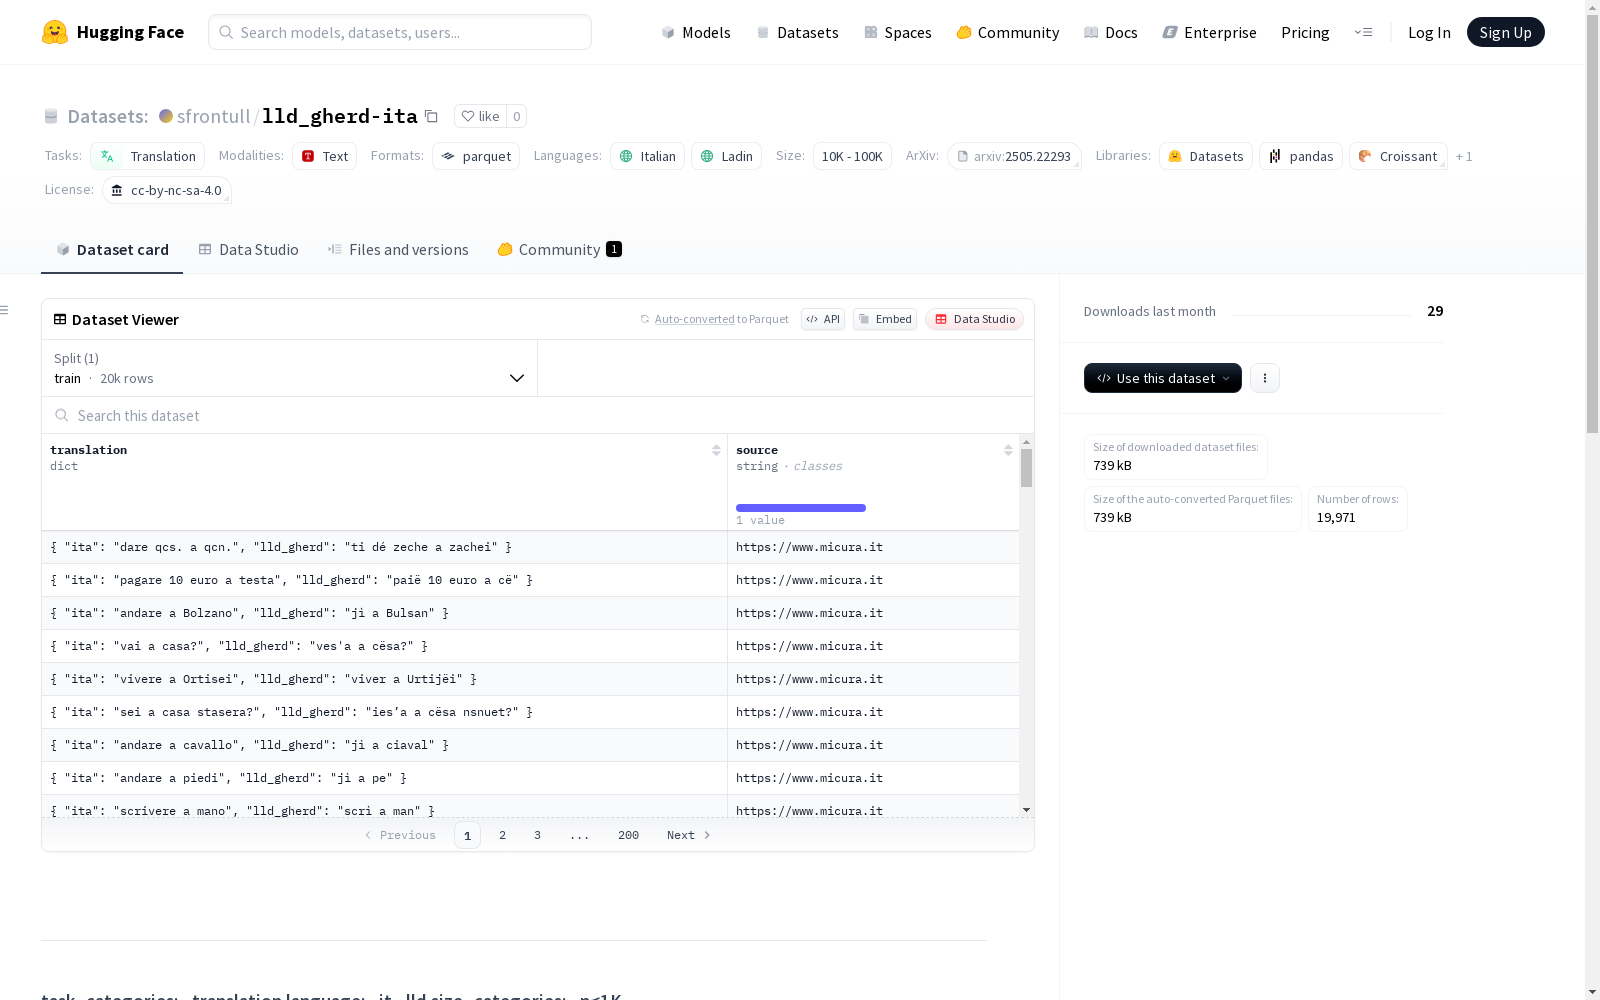Go to Datasets in the navbar
Viewport: 1600px width, 1000px height.
click(x=797, y=32)
